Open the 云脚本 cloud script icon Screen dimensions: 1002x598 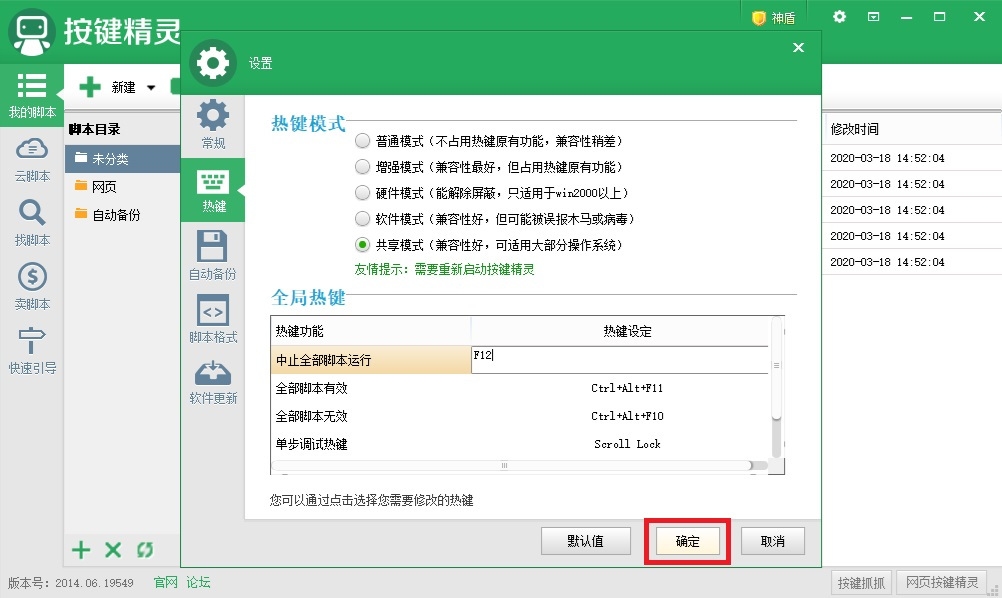(32, 150)
